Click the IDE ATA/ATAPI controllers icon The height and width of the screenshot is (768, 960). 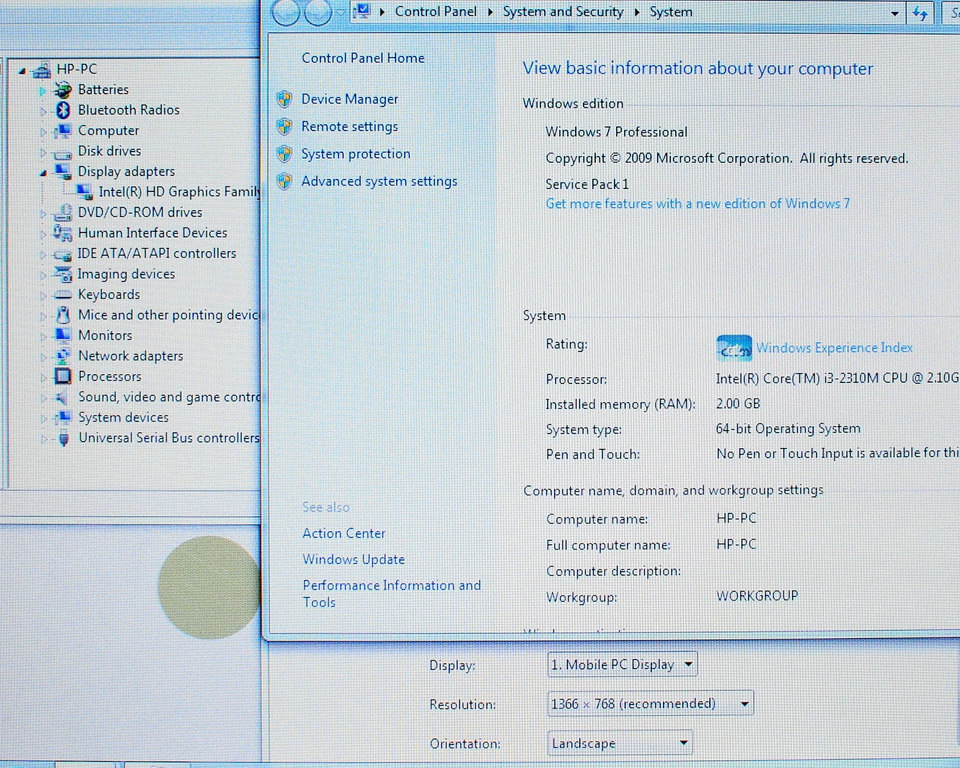coord(62,254)
